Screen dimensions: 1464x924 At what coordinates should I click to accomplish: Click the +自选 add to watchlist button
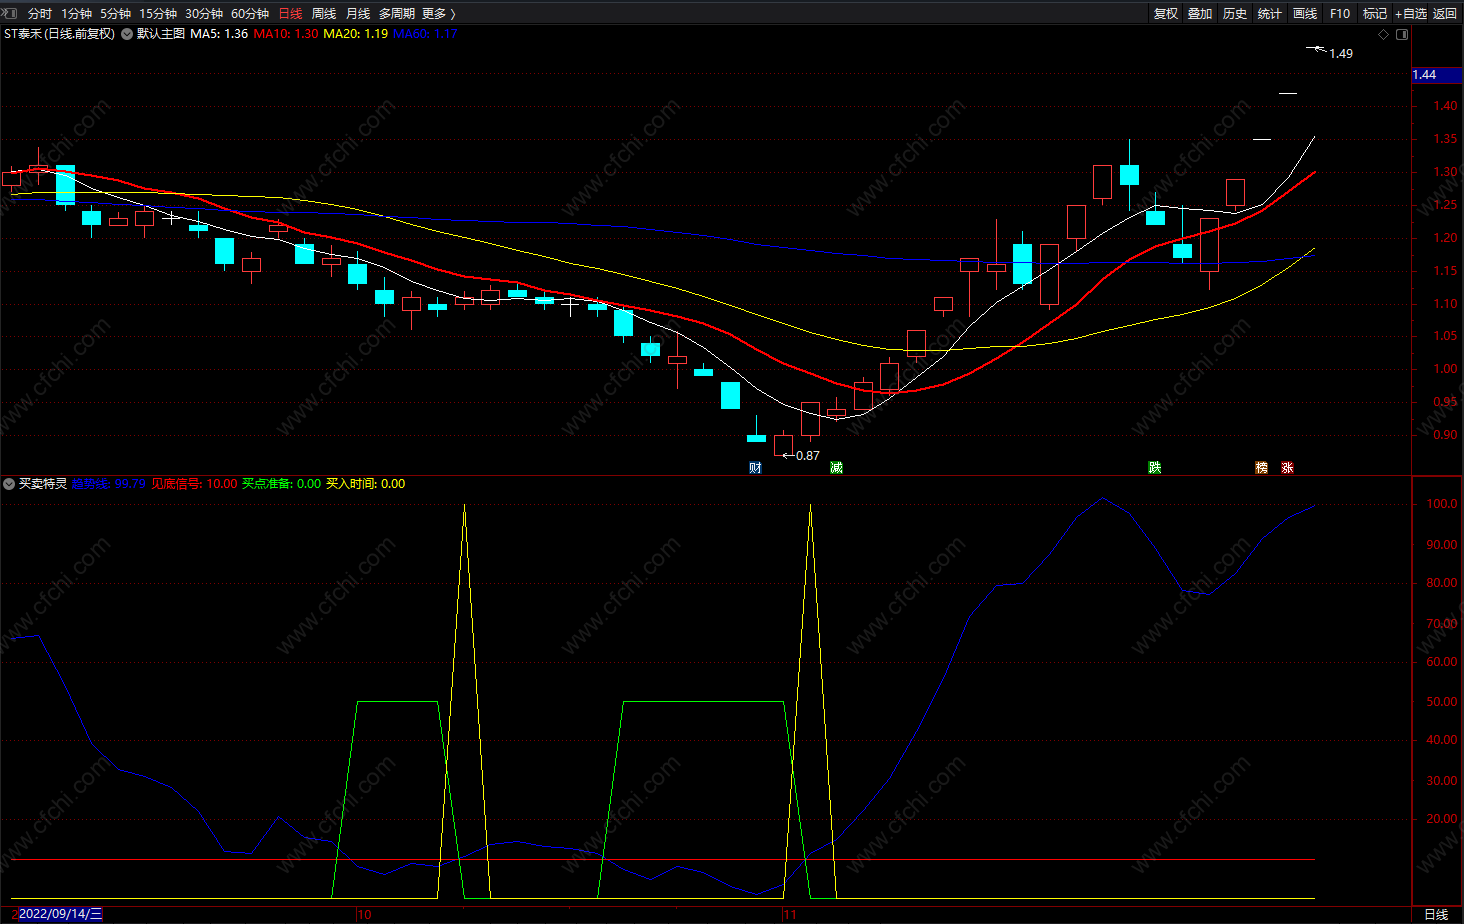1411,13
